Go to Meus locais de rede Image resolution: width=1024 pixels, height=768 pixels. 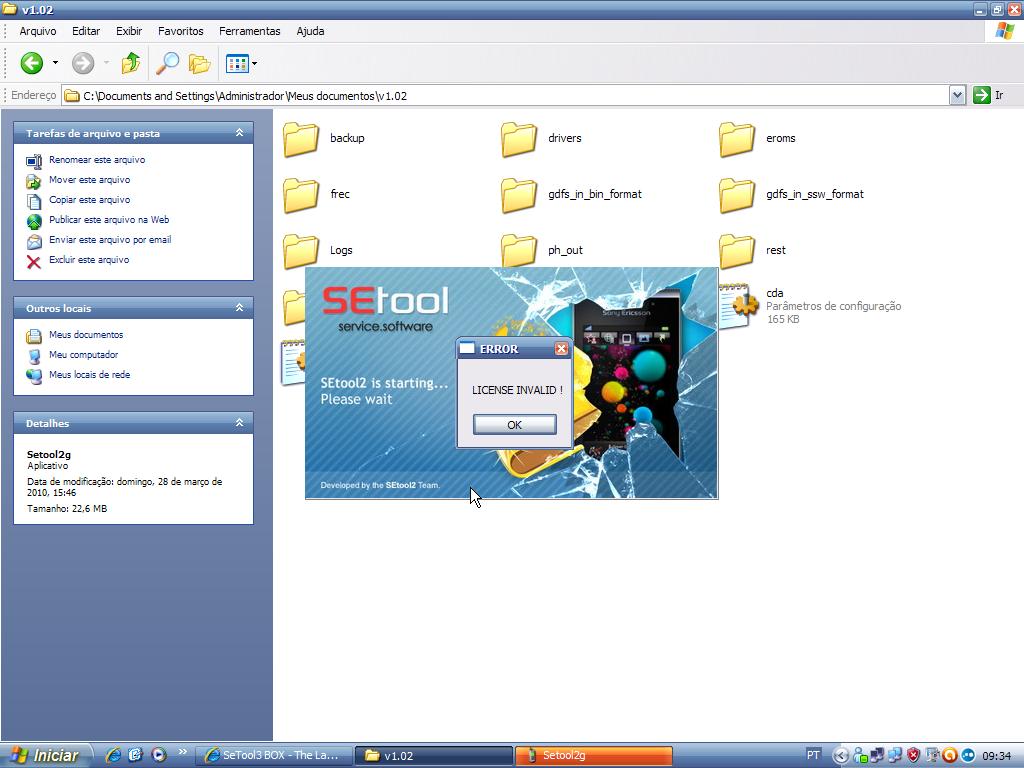(89, 375)
